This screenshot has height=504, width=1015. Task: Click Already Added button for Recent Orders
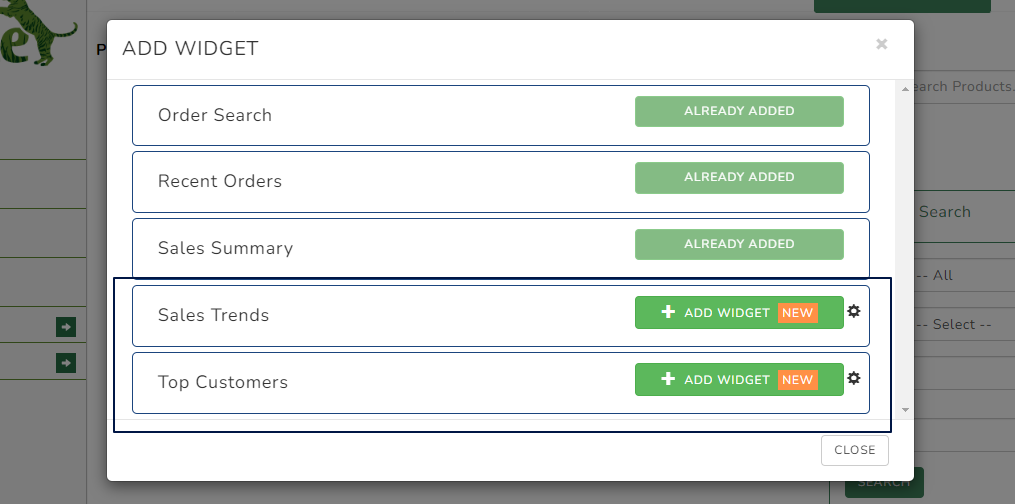(739, 177)
